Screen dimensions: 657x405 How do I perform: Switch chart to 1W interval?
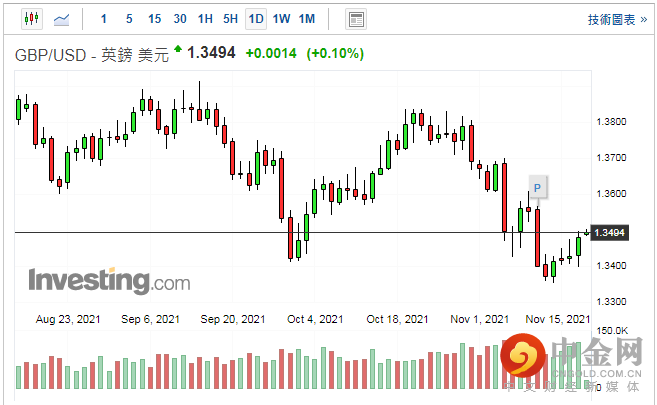pyautogui.click(x=281, y=19)
